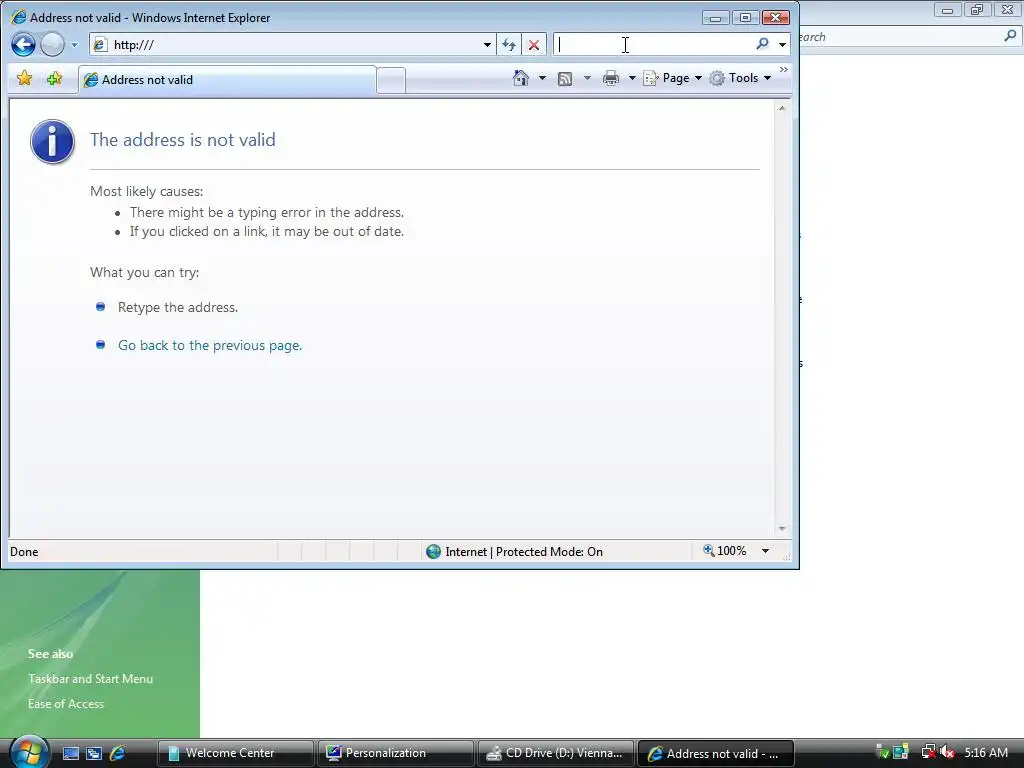Click the Refresh button
Viewport: 1024px width, 768px height.
coord(509,44)
